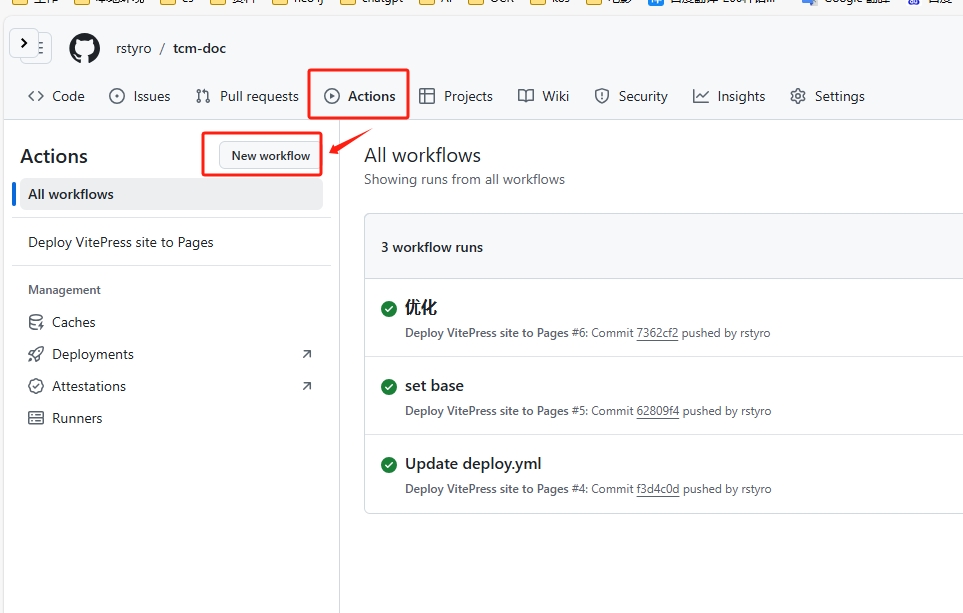Screen dimensions: 963x613
Task: Switch to the Wiki tab
Action: tap(543, 96)
